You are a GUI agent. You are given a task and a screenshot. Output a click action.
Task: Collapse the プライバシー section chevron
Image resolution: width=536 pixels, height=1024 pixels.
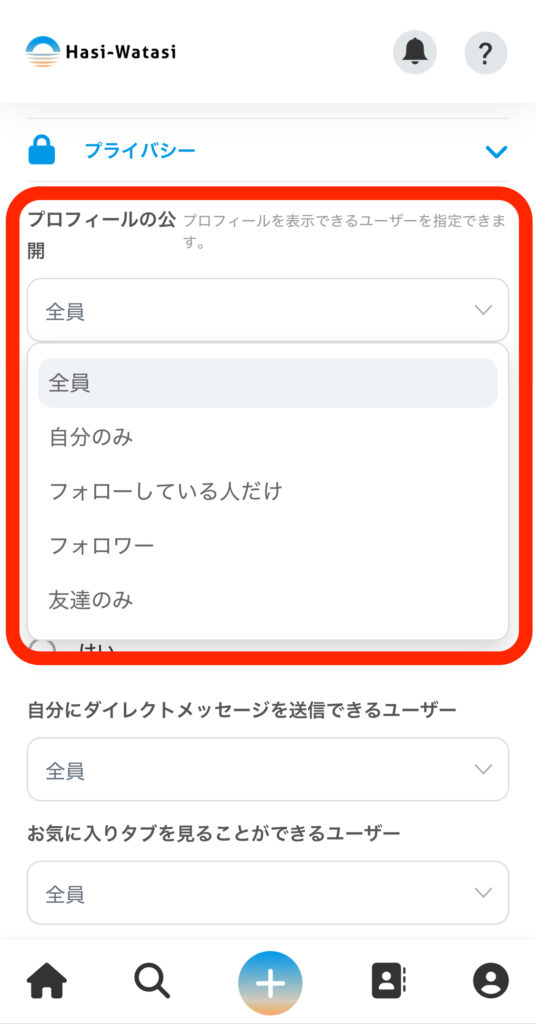click(x=496, y=152)
